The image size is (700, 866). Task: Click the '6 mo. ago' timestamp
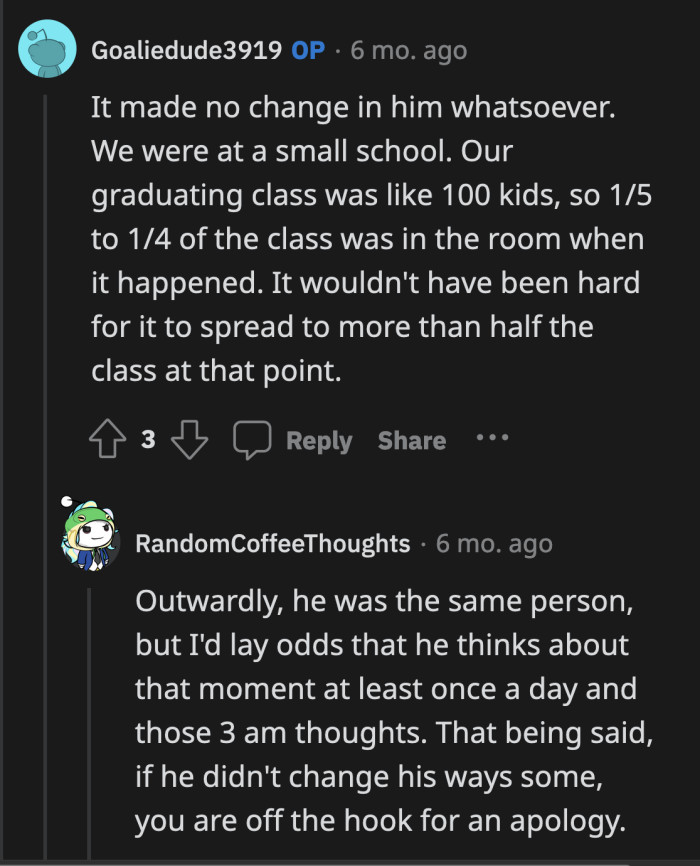coord(407,49)
